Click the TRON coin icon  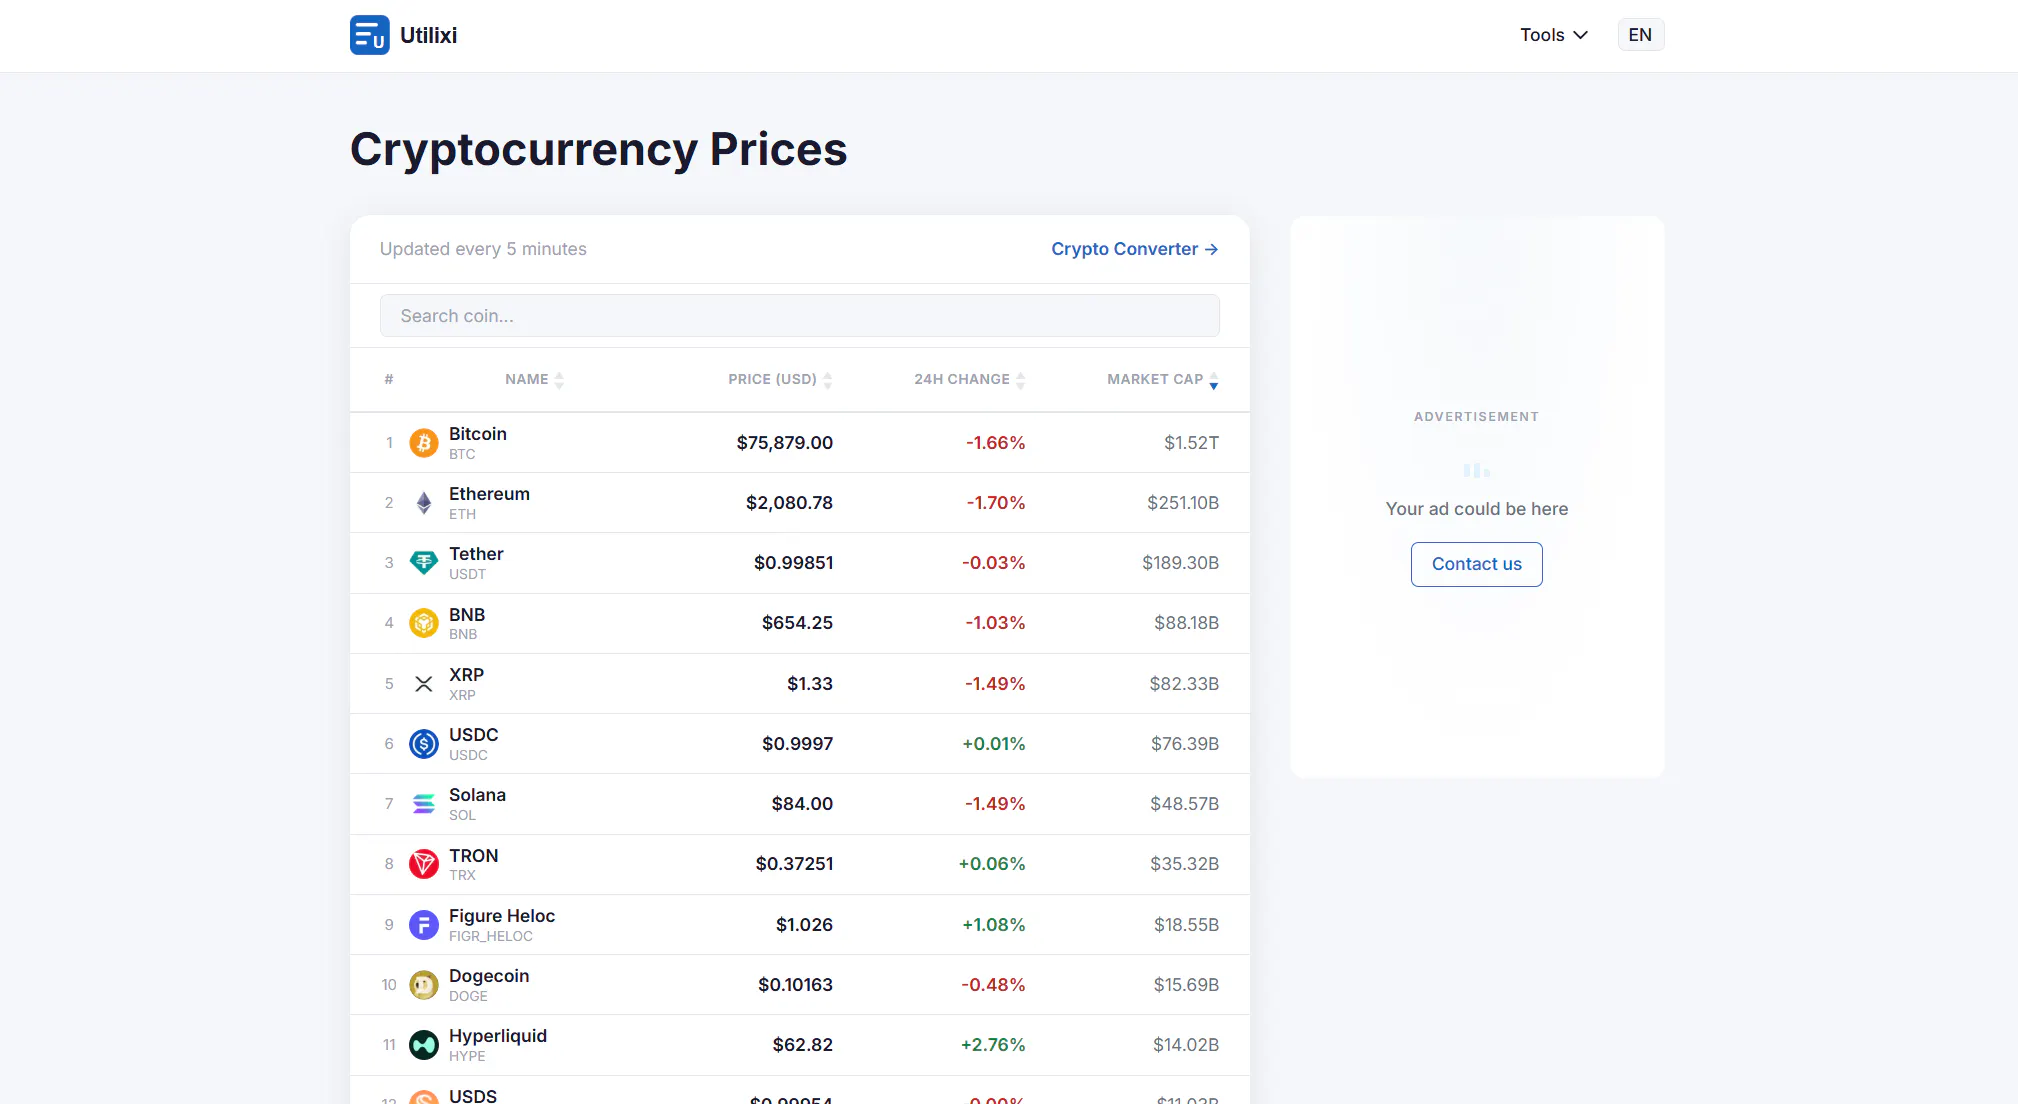tap(424, 864)
